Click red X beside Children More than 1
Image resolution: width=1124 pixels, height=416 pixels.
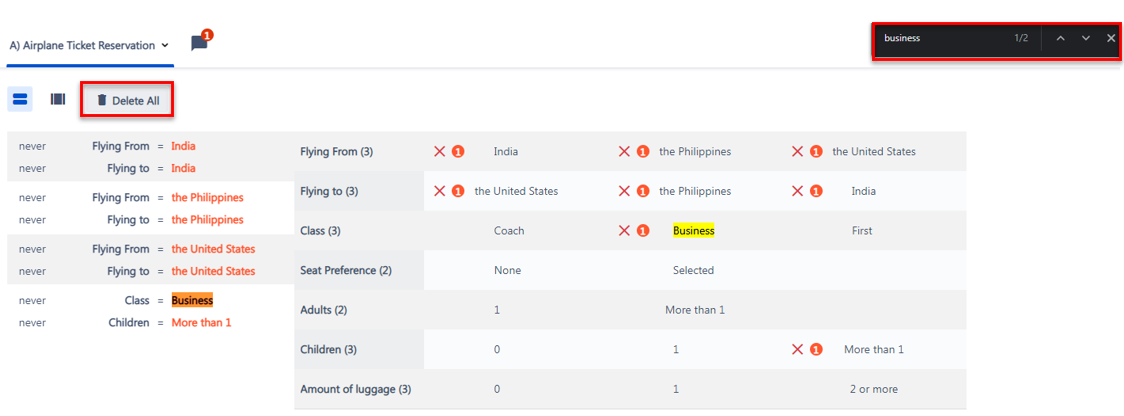pos(796,349)
